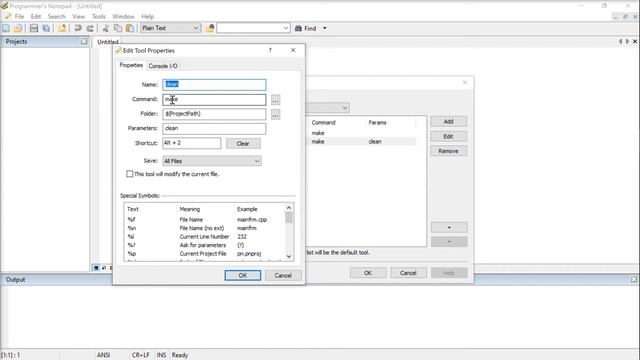Click the yellow Close document icon in the toolbar

pyautogui.click(x=62, y=28)
